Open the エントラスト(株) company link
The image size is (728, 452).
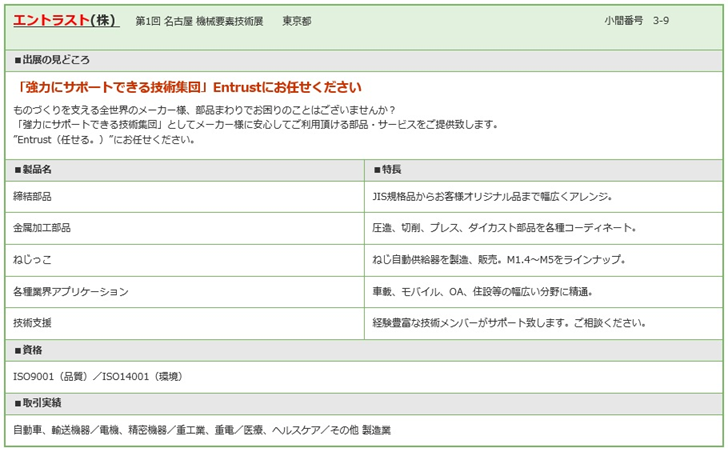point(65,21)
